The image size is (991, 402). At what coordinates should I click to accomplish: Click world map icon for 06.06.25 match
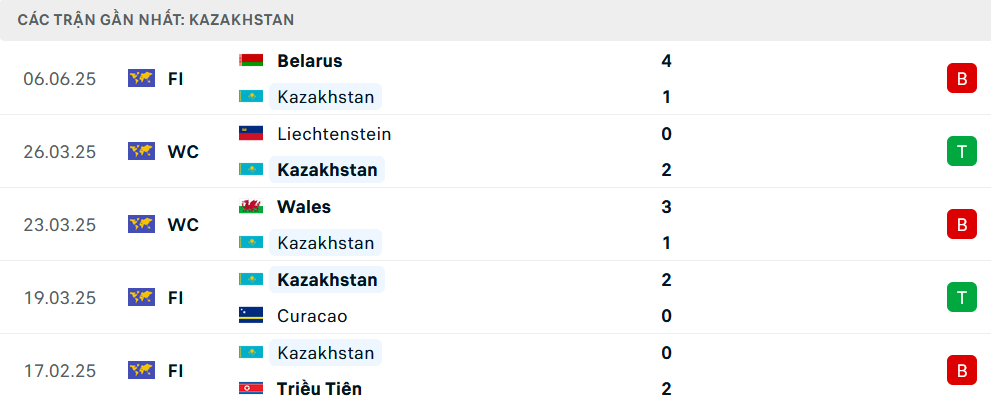[x=142, y=78]
